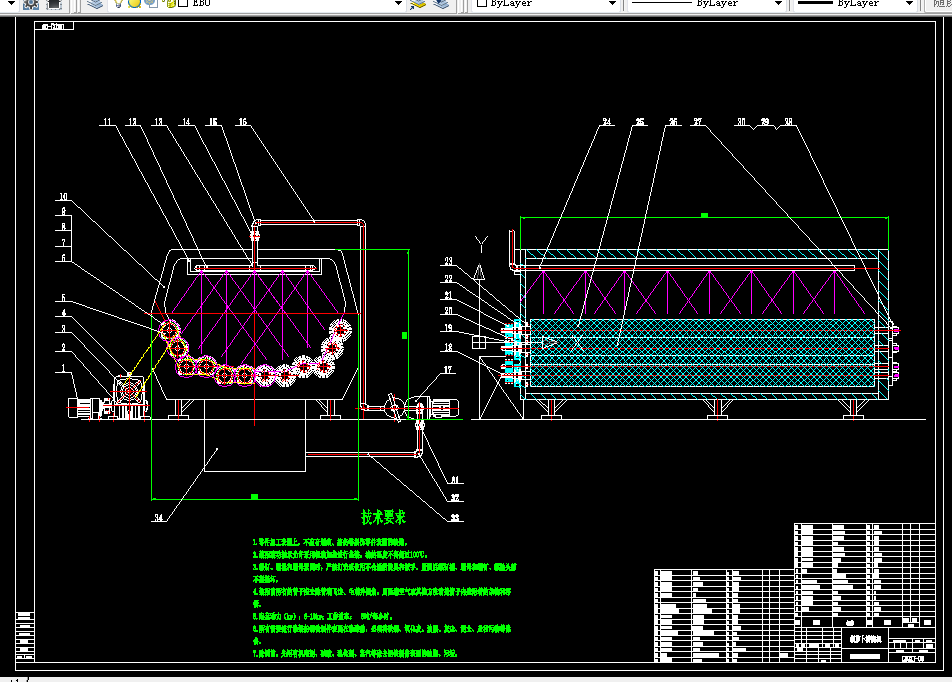
Task: Select part callout number 34
Action: coord(158,518)
